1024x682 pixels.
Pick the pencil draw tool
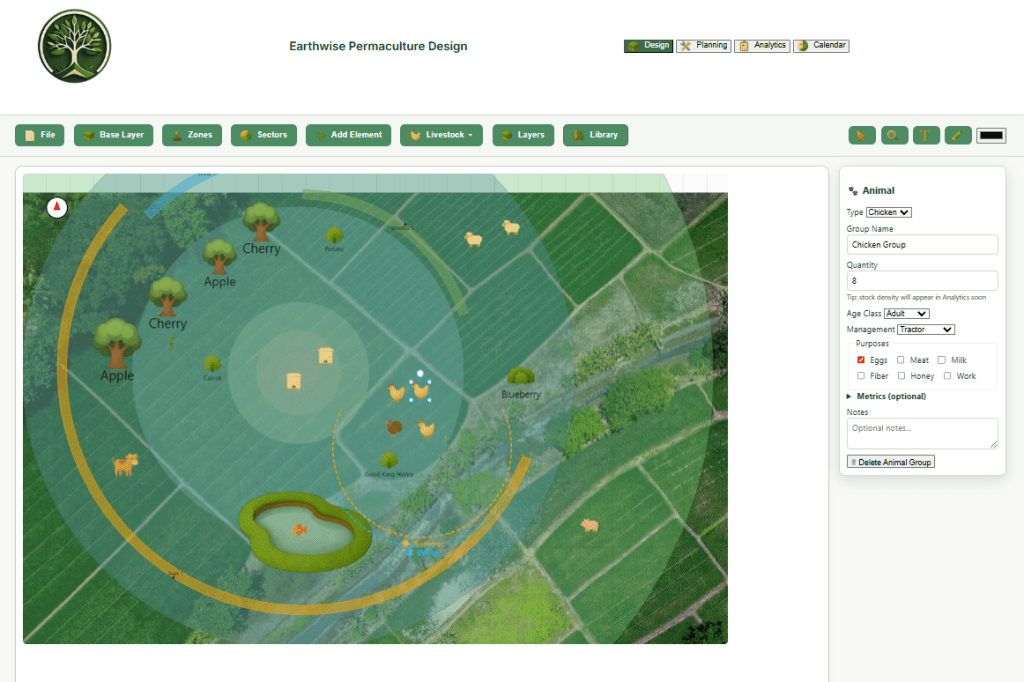[958, 135]
